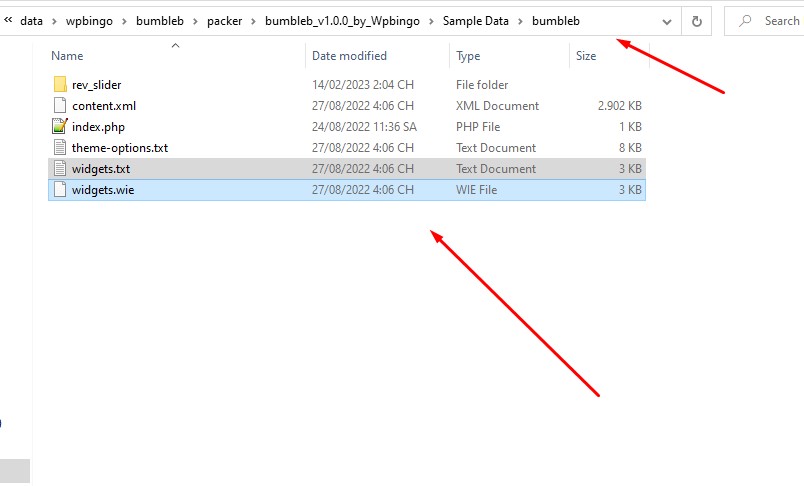Refresh the folder with the reload icon
This screenshot has width=804, height=486.
(696, 21)
